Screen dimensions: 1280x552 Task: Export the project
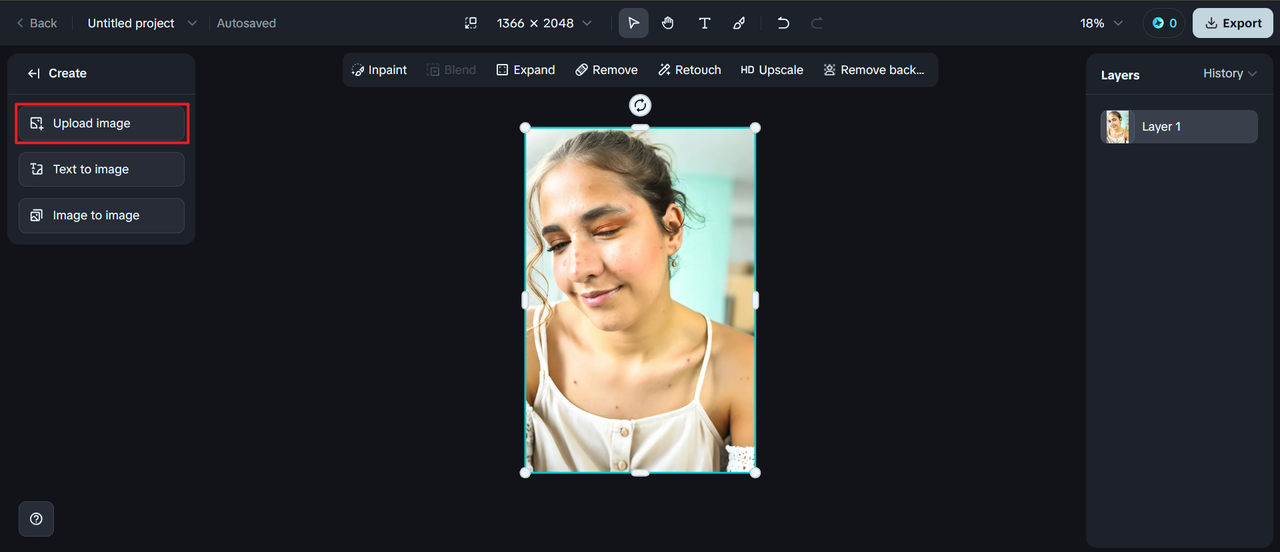coord(1233,23)
